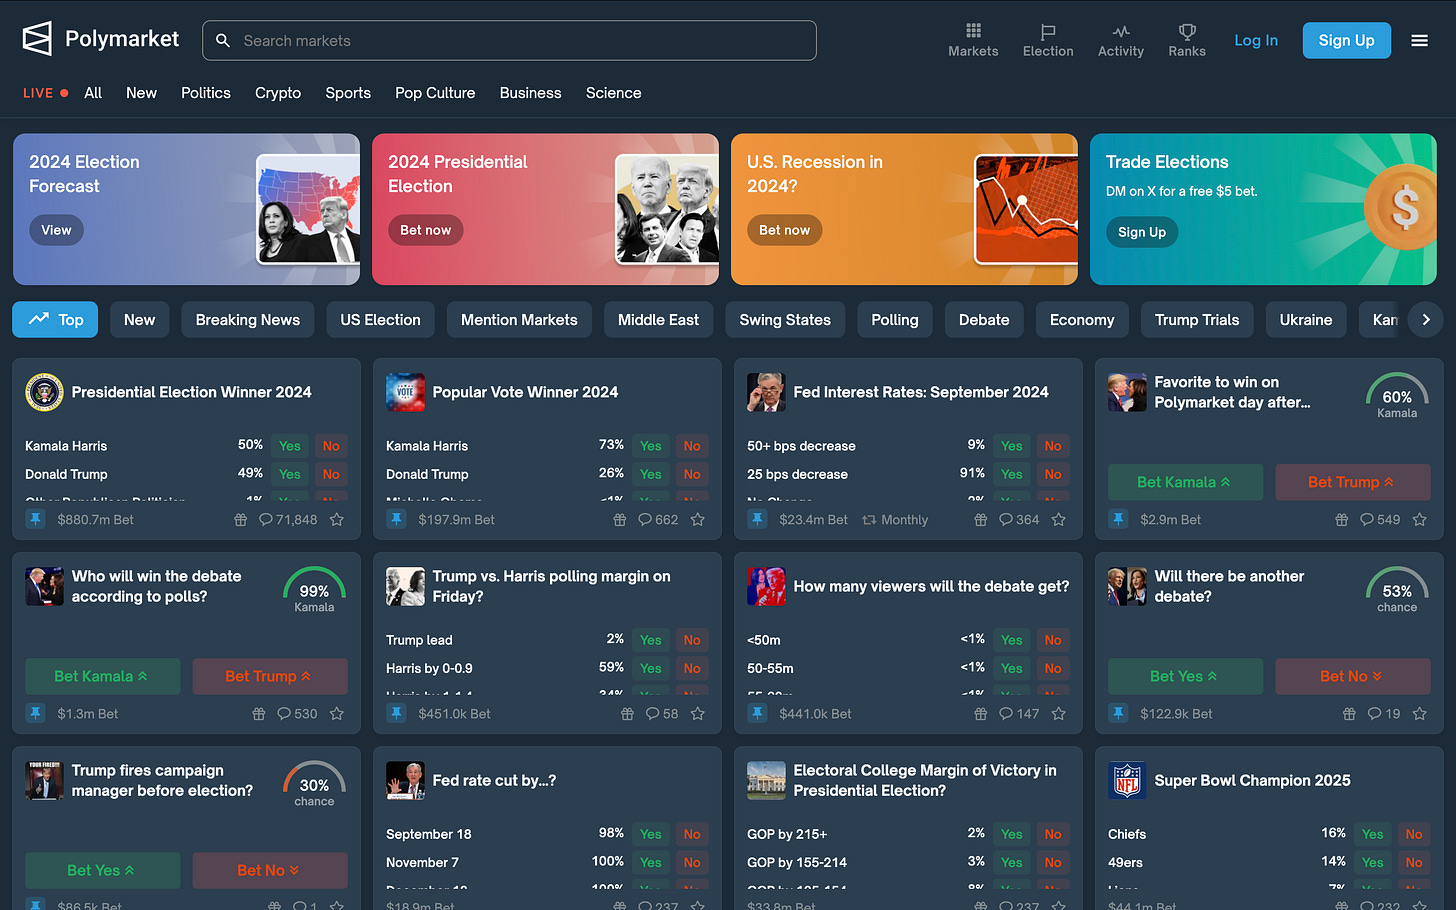Star the Who will win the debate market
The image size is (1456, 910).
point(337,714)
